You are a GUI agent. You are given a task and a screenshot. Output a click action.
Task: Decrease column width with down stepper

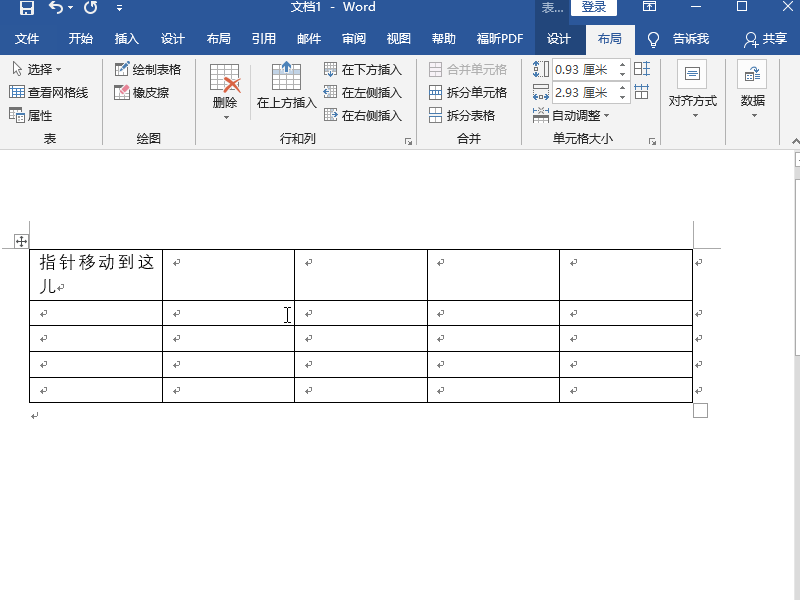pyautogui.click(x=623, y=97)
